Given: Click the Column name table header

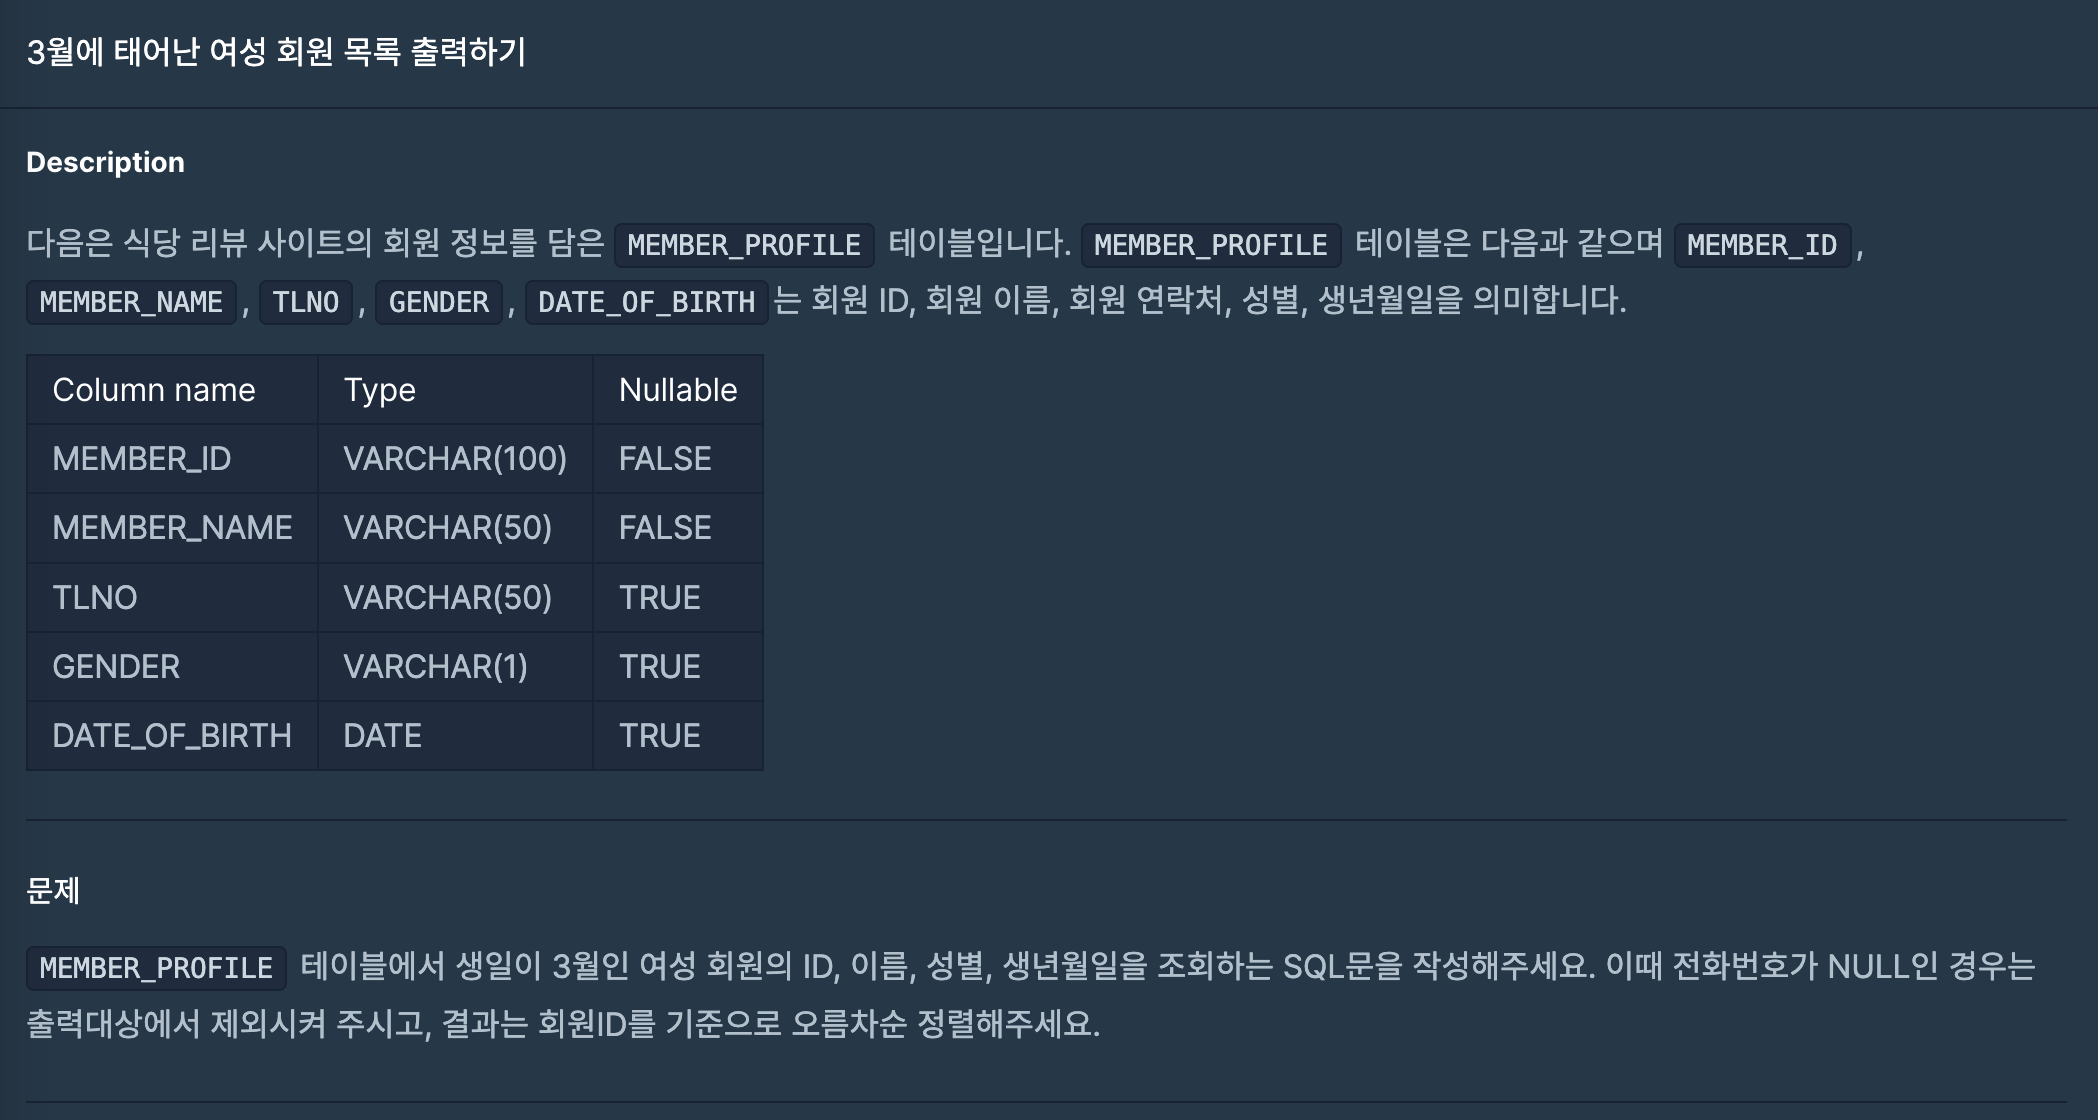Looking at the screenshot, I should (x=154, y=390).
